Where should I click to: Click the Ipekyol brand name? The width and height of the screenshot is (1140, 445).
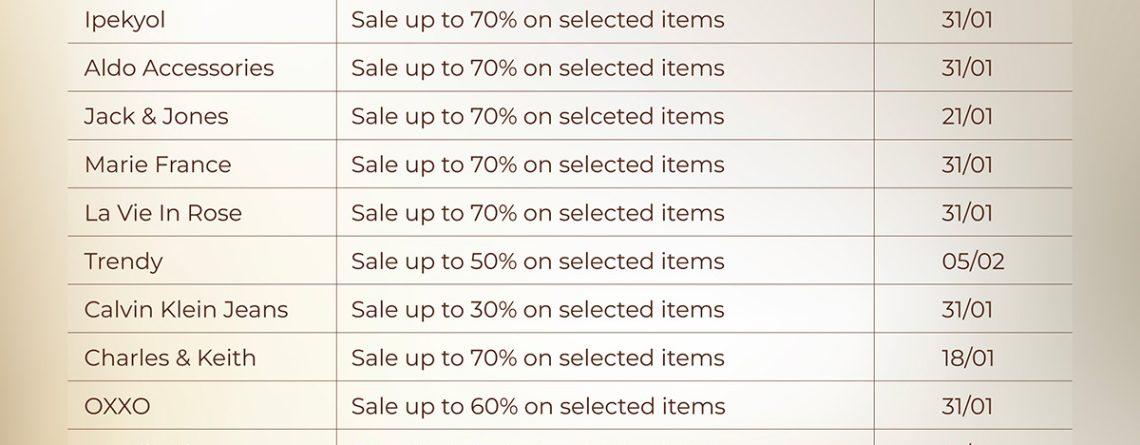pyautogui.click(x=125, y=20)
